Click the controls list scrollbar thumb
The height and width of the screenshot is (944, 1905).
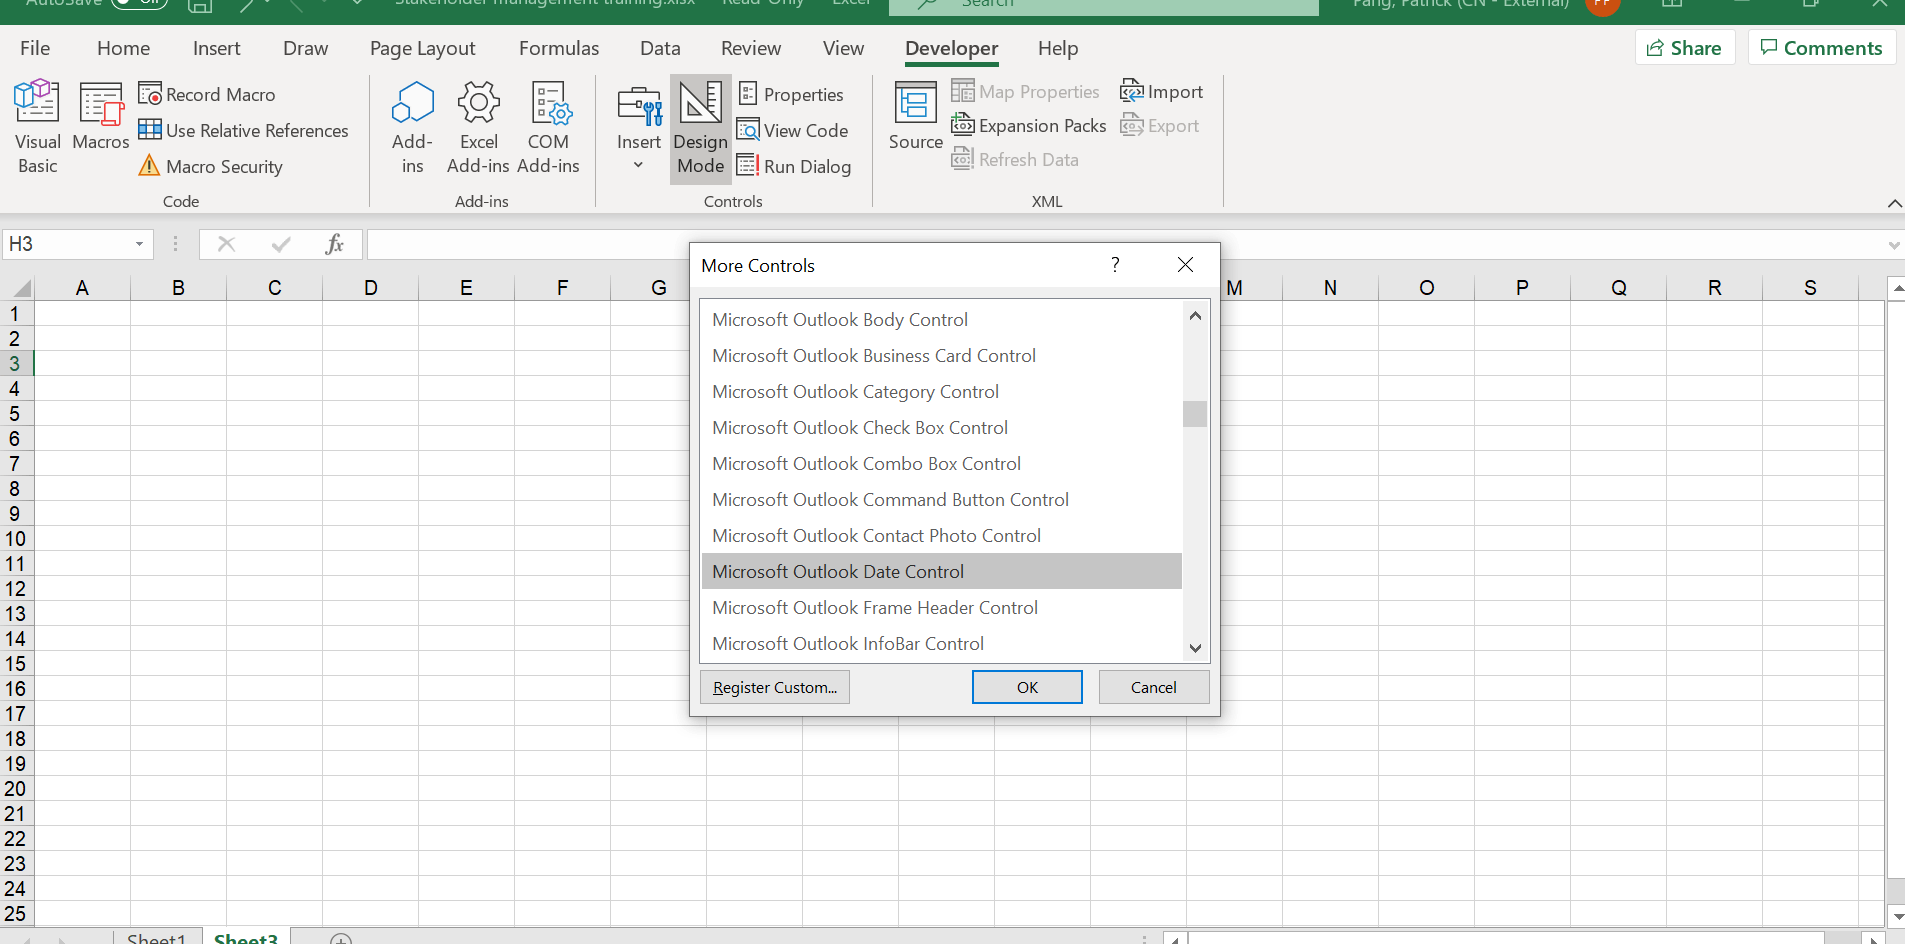1195,414
